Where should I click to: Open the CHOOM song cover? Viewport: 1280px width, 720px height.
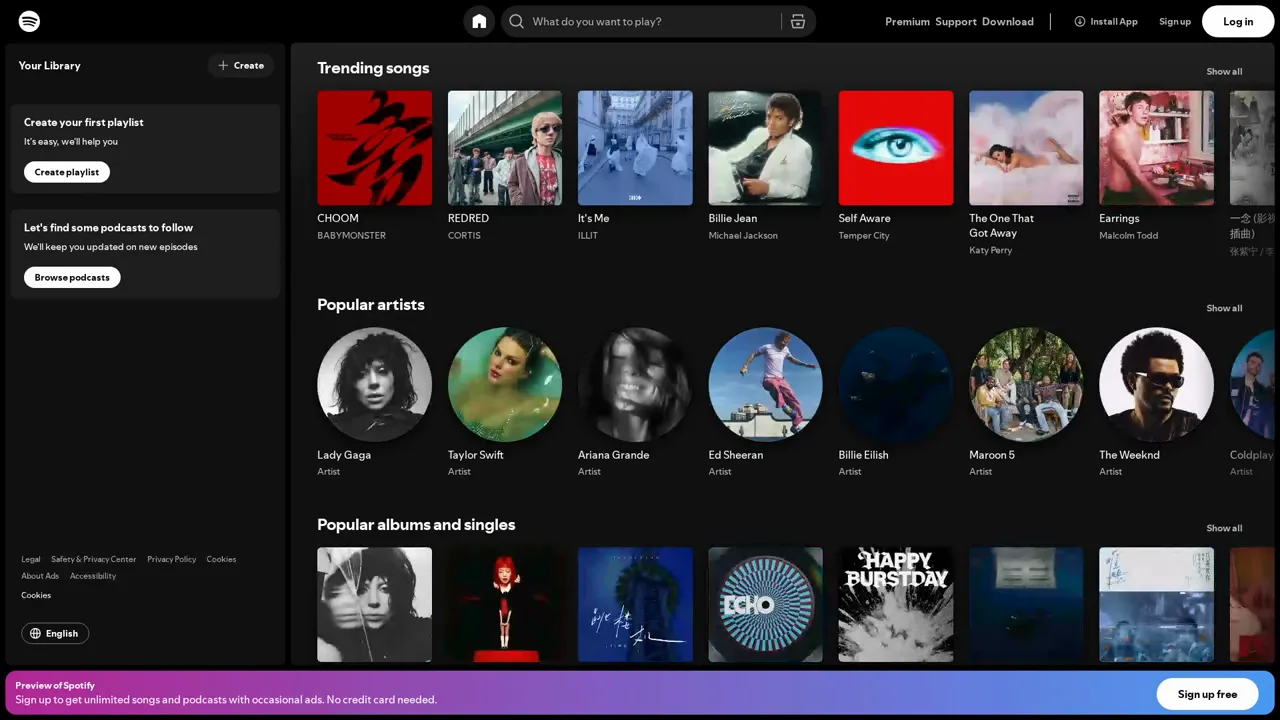(x=374, y=148)
